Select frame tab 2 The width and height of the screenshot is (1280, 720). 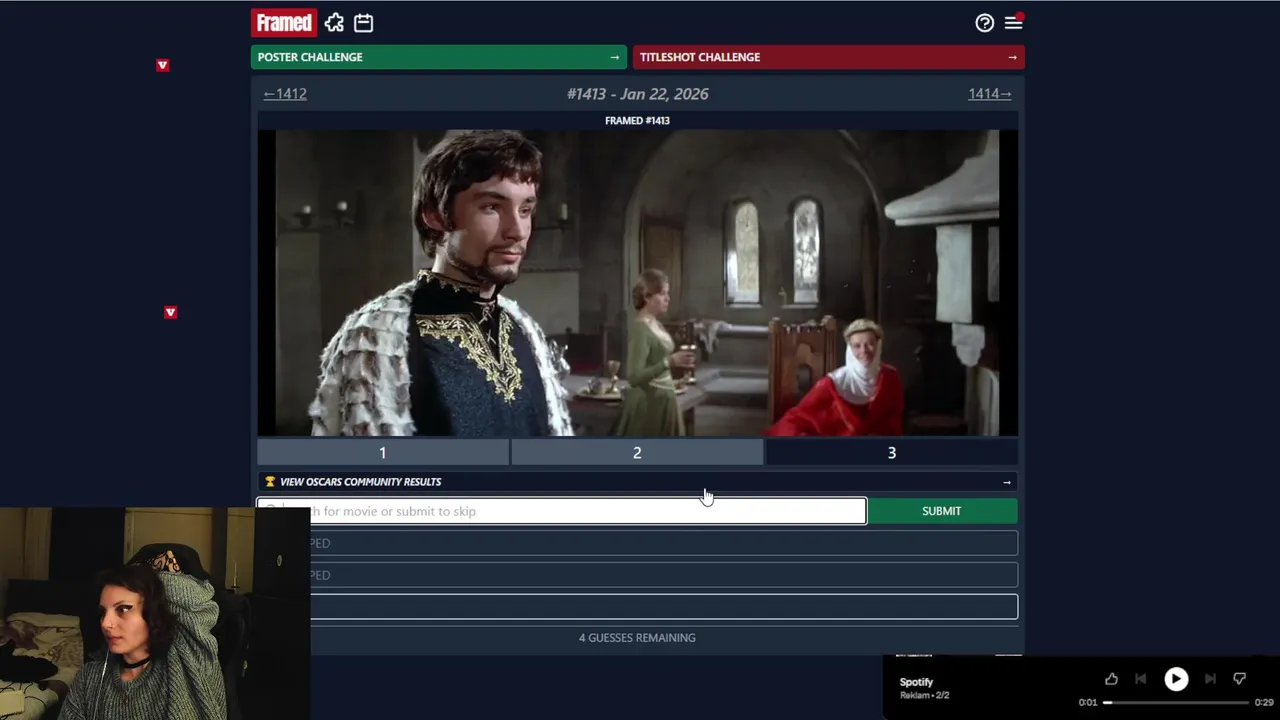[637, 453]
